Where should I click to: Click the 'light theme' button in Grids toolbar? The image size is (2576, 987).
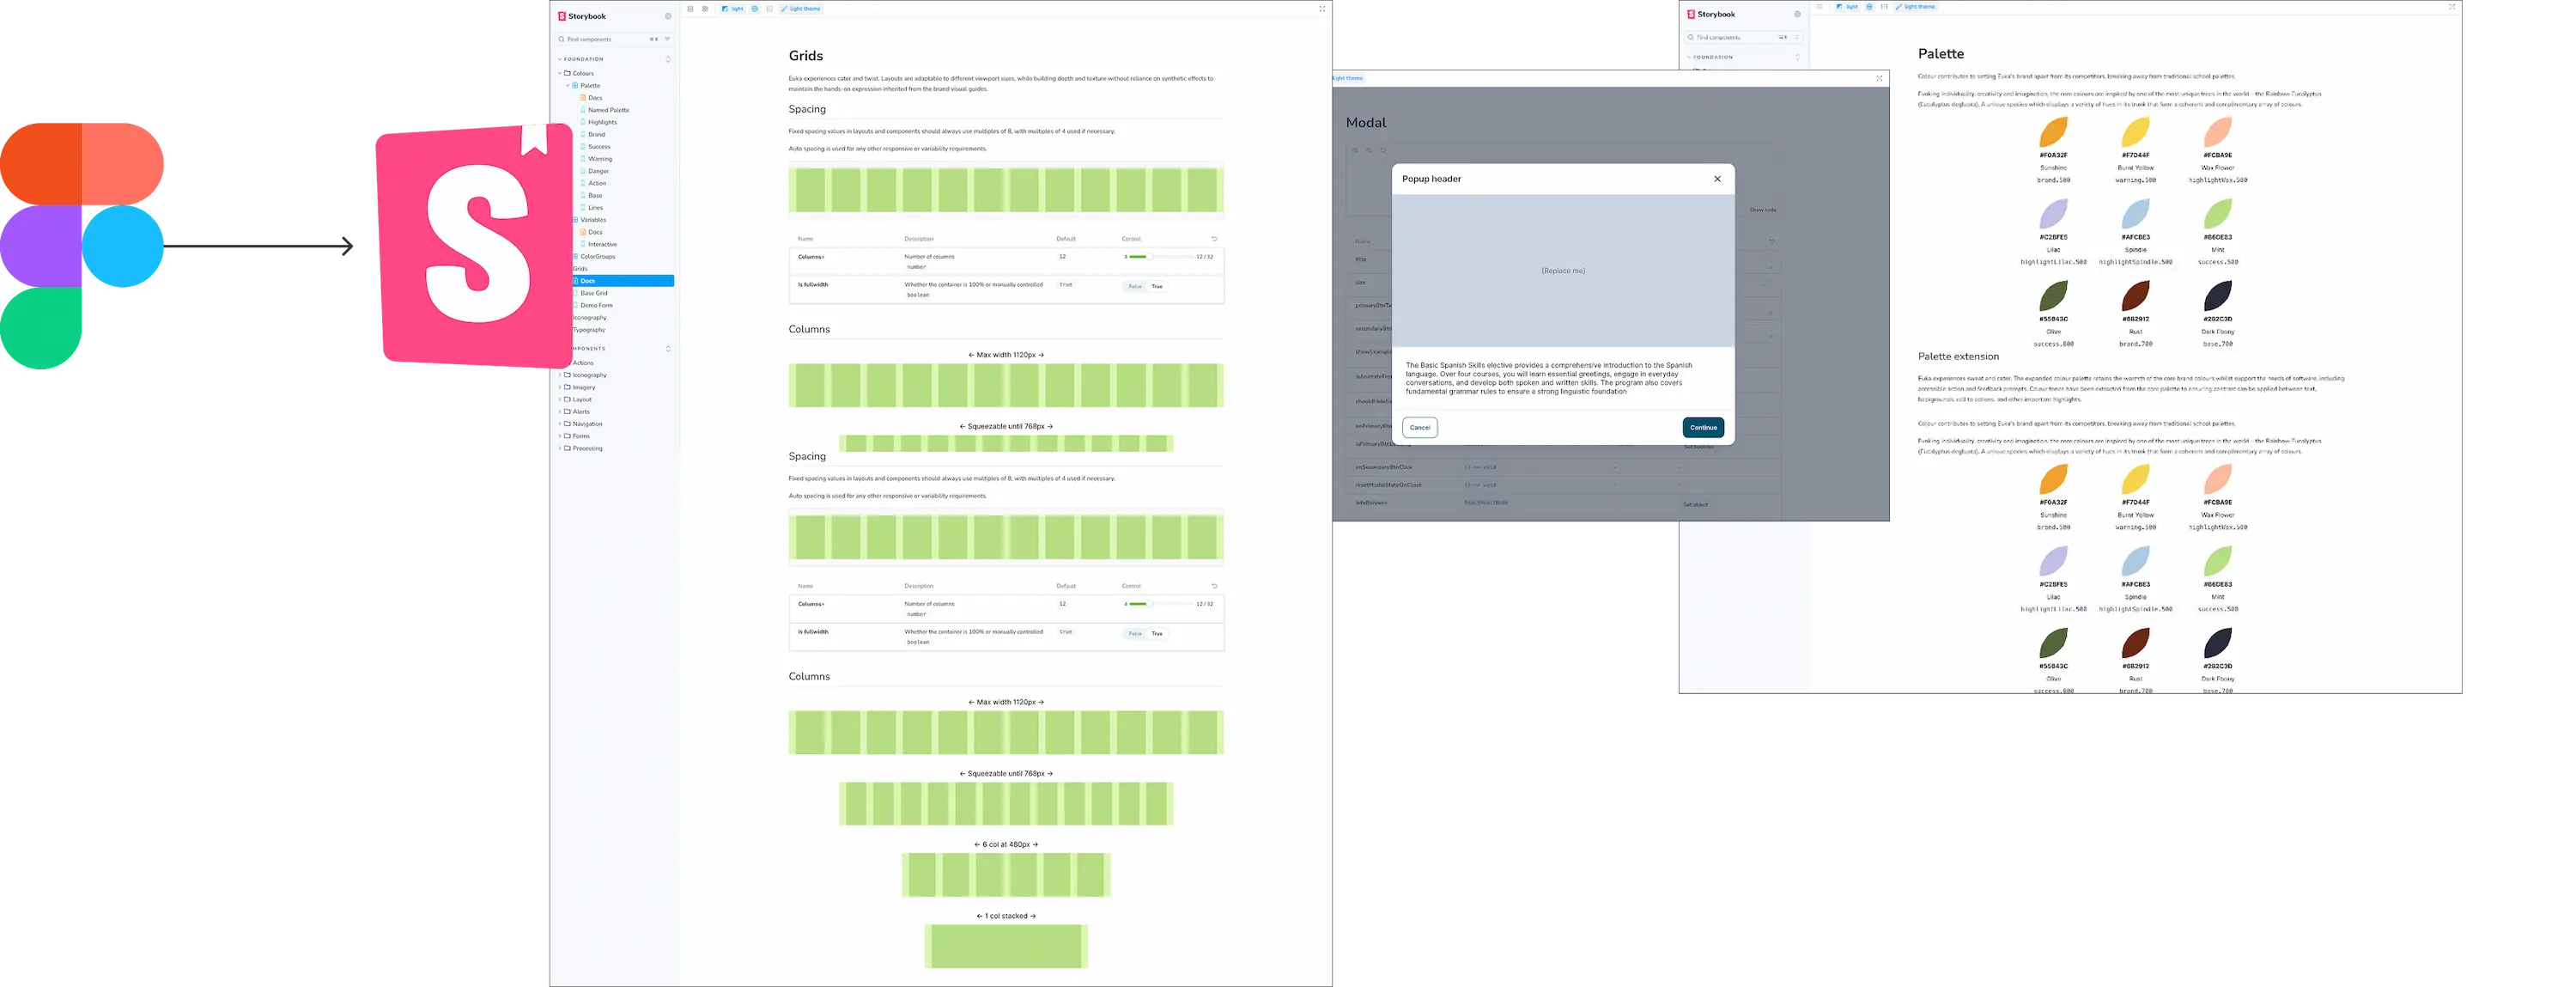click(x=801, y=9)
